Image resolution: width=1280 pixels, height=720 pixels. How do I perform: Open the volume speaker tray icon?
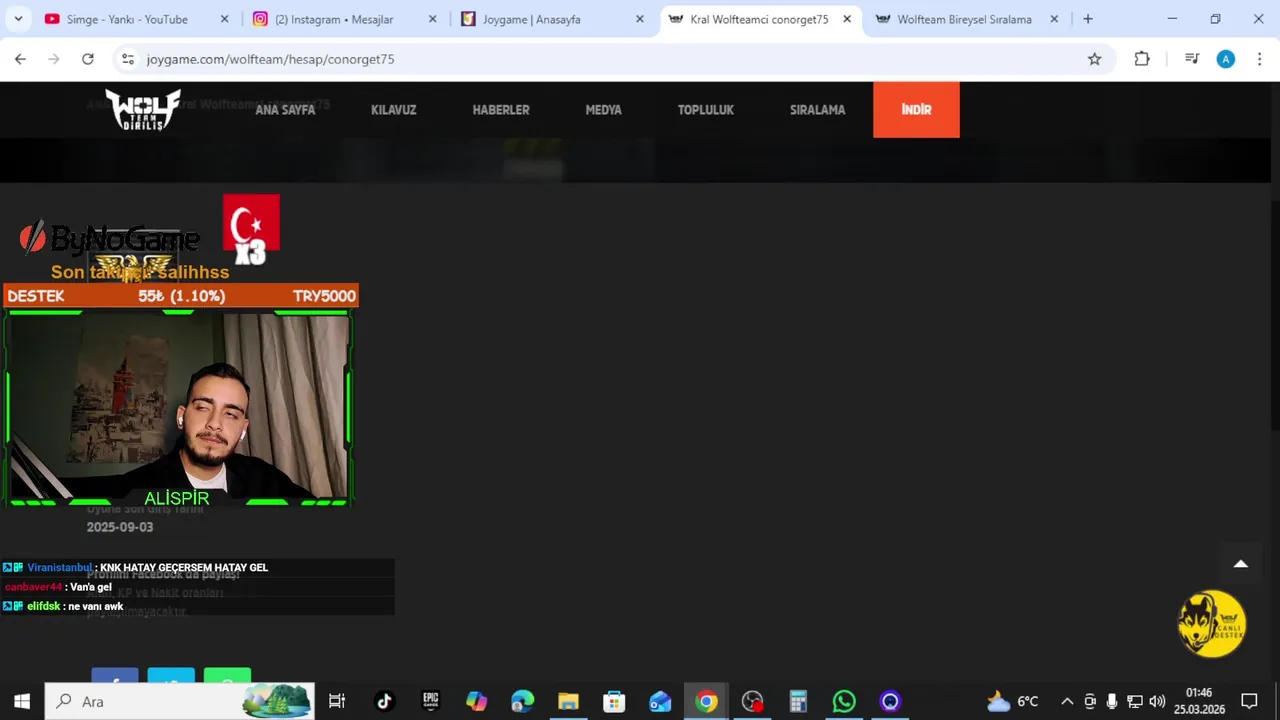pyautogui.click(x=1157, y=701)
